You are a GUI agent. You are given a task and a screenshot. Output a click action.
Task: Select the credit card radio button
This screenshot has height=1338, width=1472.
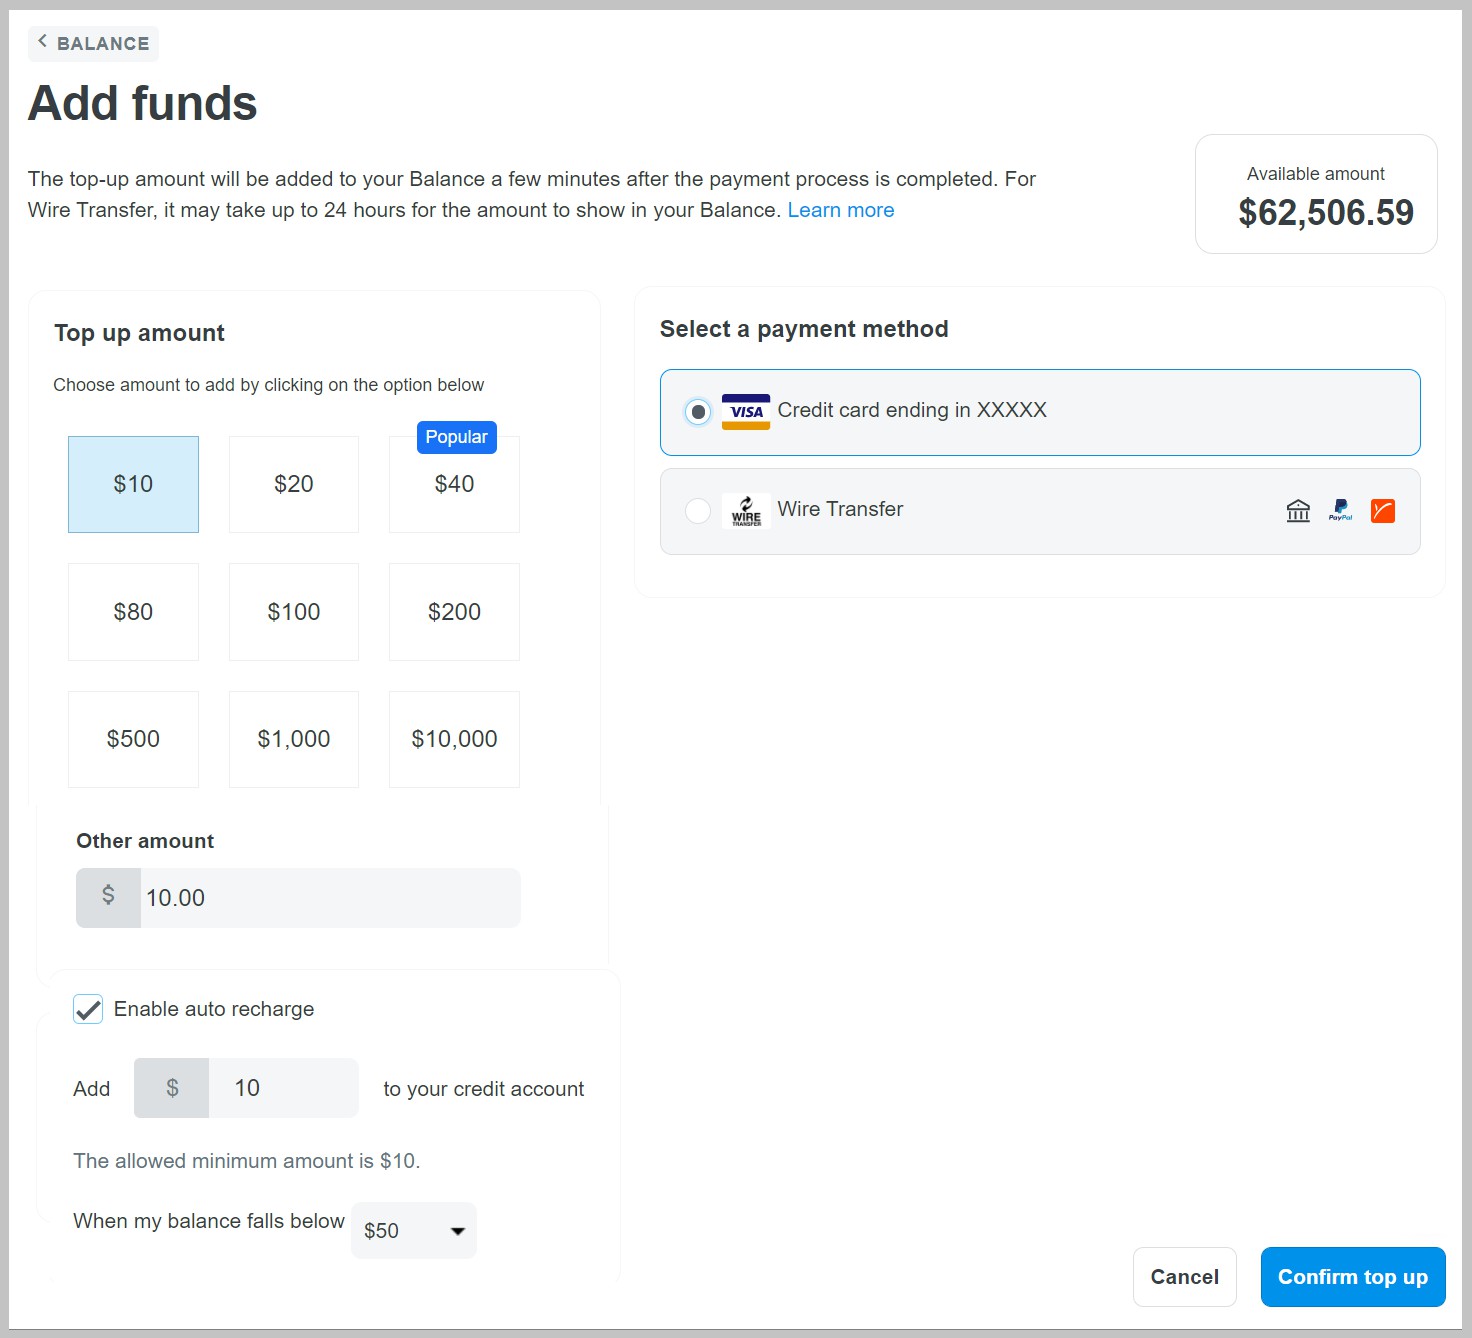pos(698,412)
